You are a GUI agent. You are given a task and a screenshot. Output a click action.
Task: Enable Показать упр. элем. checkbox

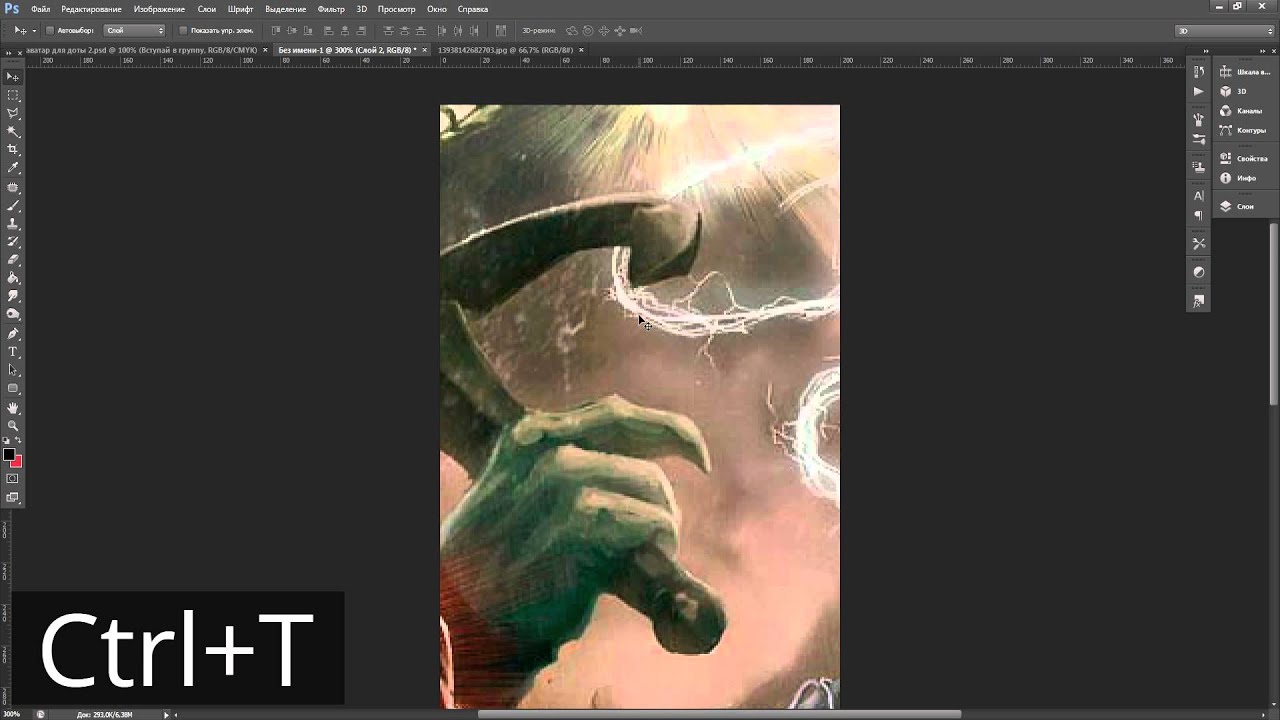coord(183,30)
